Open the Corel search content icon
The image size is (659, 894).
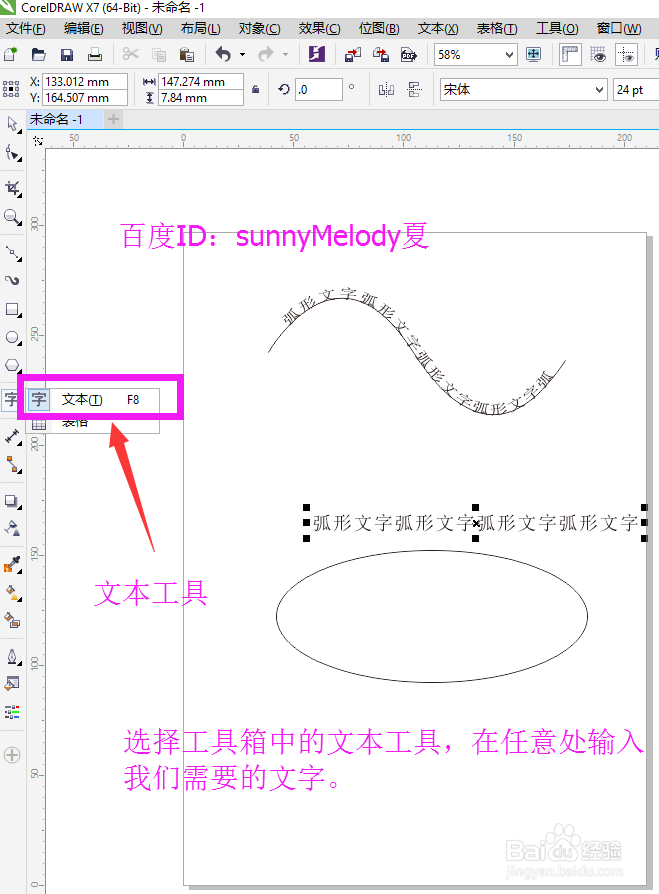point(316,55)
